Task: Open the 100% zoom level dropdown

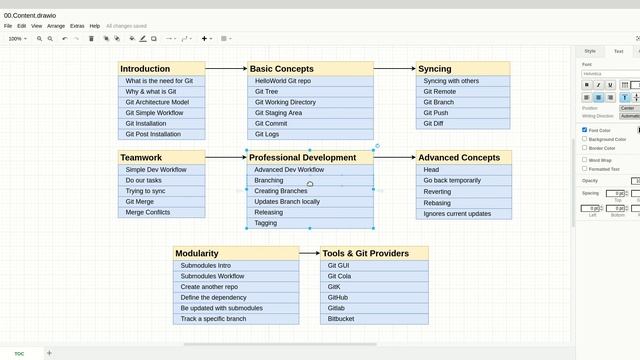Action: (17, 39)
